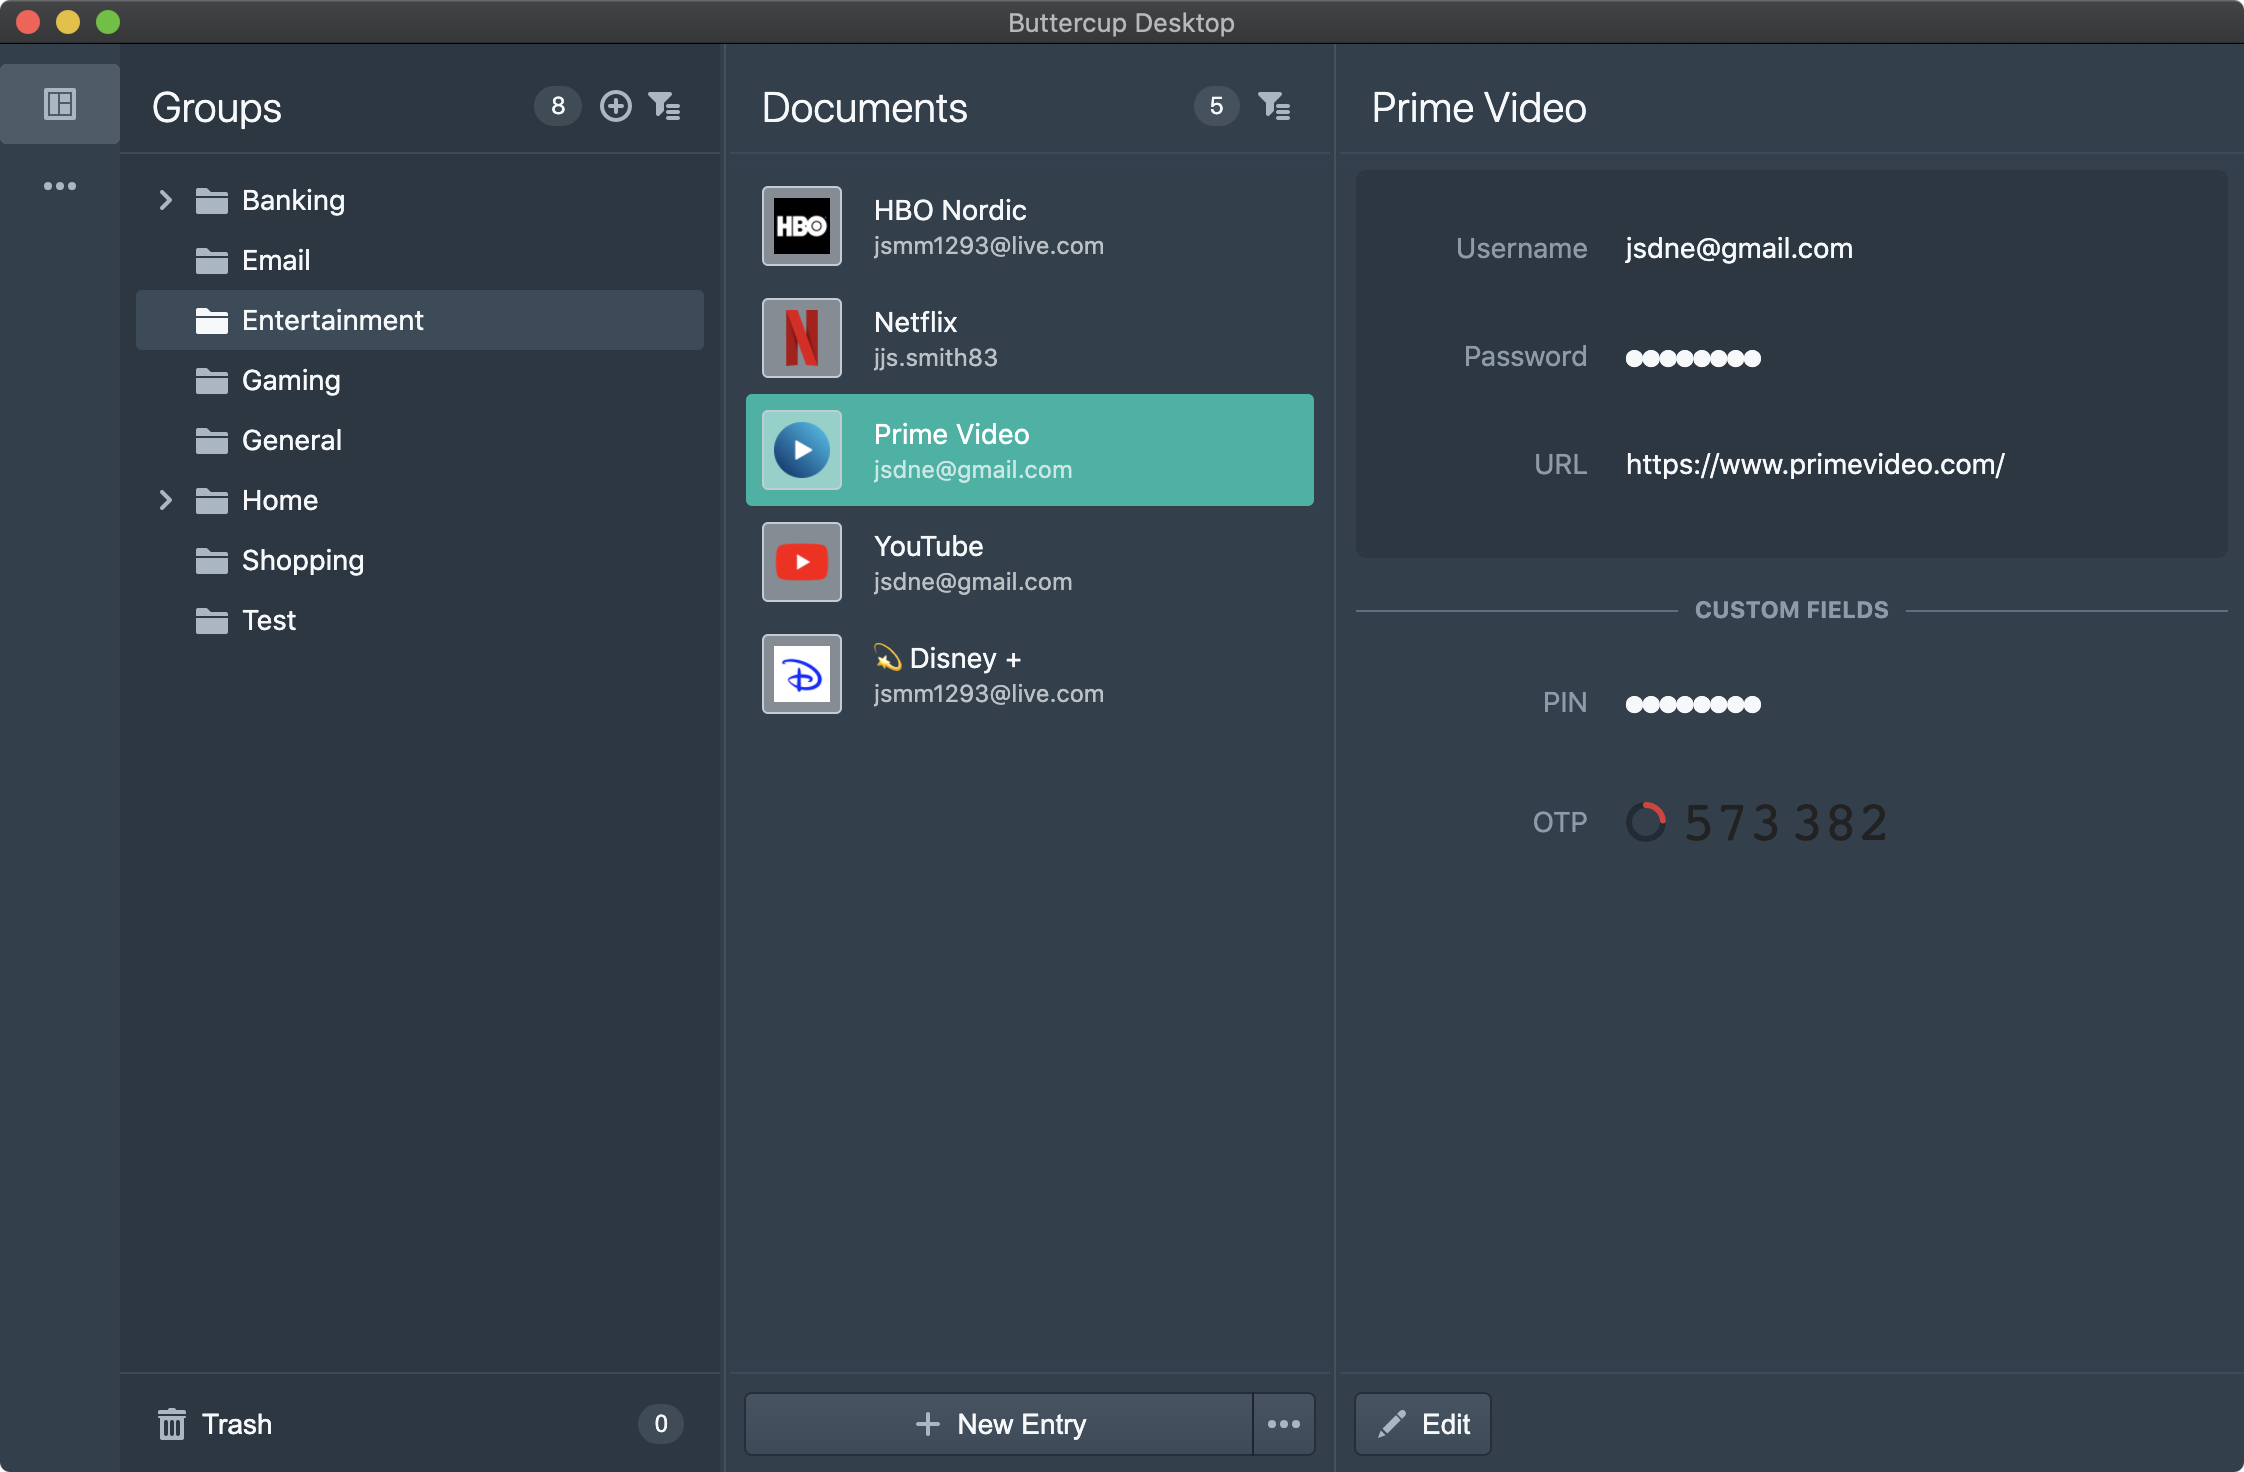Select the Gaming group

291,380
